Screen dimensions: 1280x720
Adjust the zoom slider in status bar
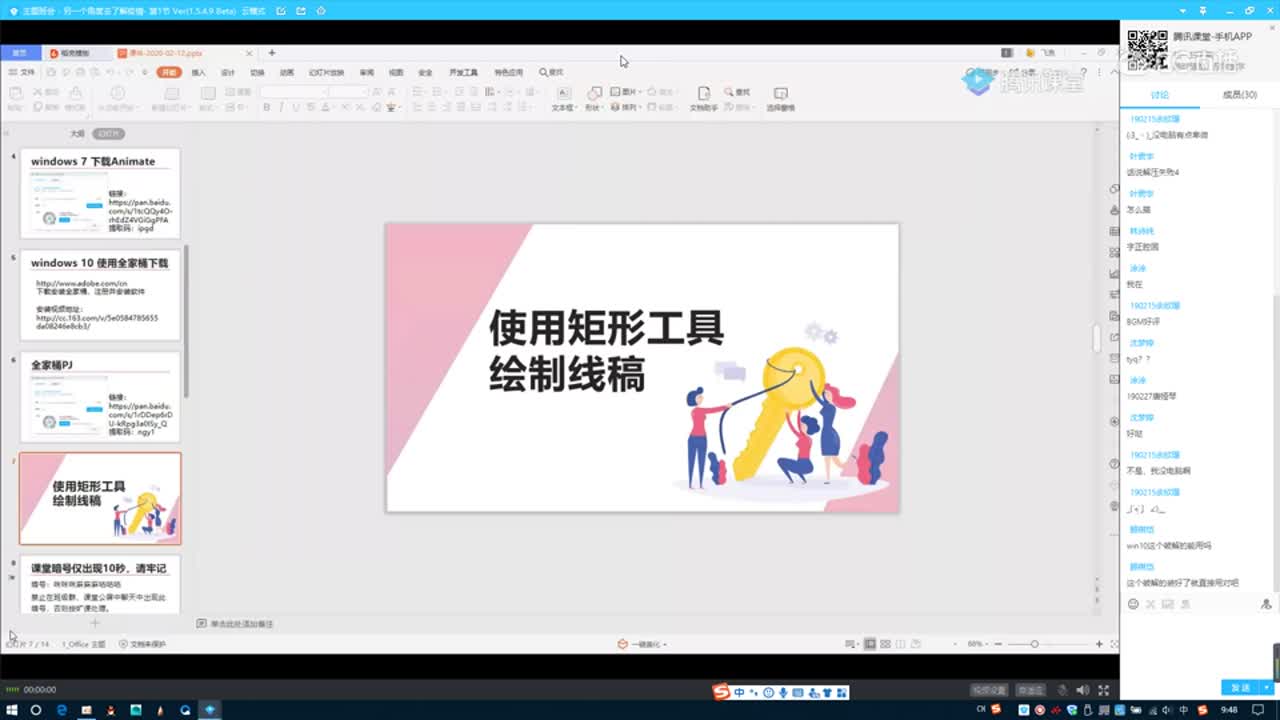pyautogui.click(x=1034, y=644)
